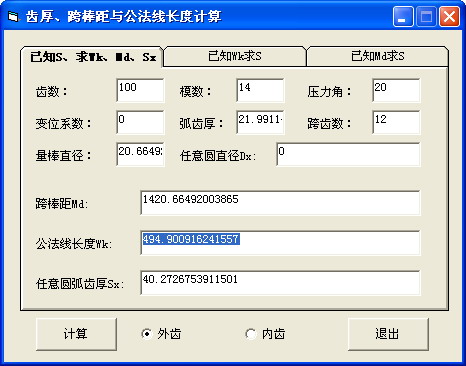Click the 跨棒距Md result field
The width and height of the screenshot is (466, 366).
point(280,203)
